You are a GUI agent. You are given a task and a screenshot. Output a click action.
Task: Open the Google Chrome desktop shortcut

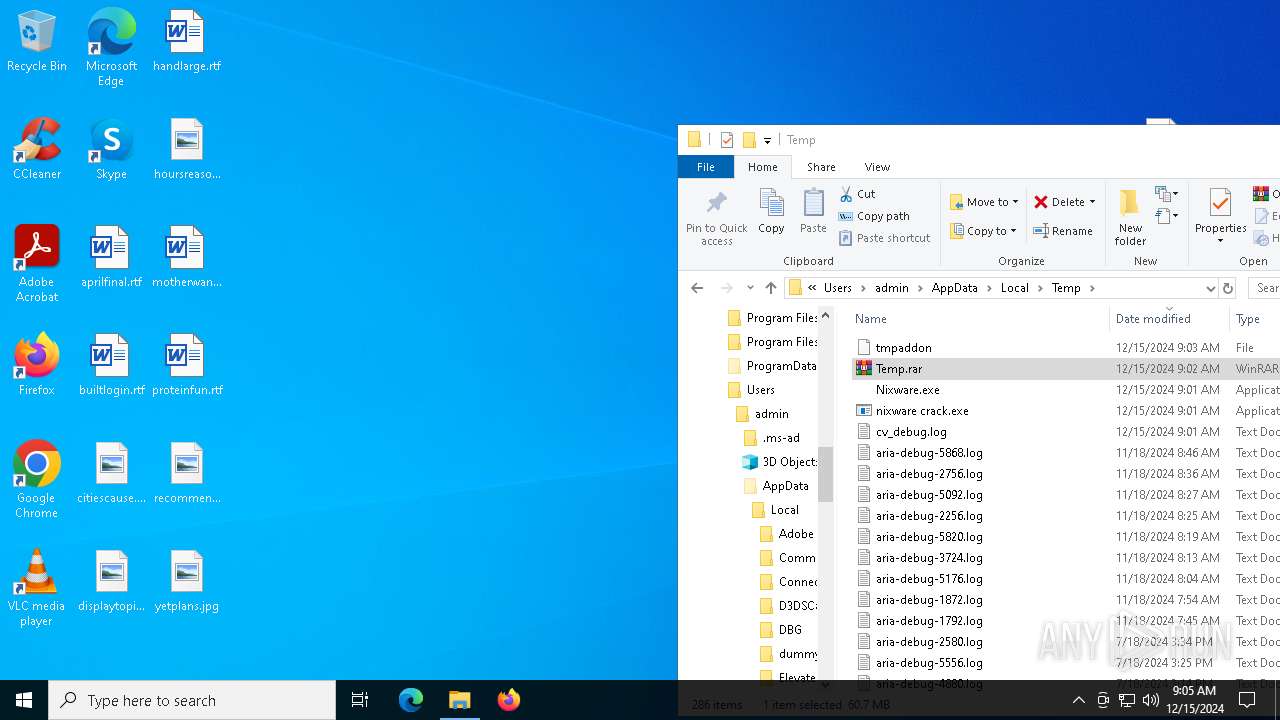coord(37,480)
